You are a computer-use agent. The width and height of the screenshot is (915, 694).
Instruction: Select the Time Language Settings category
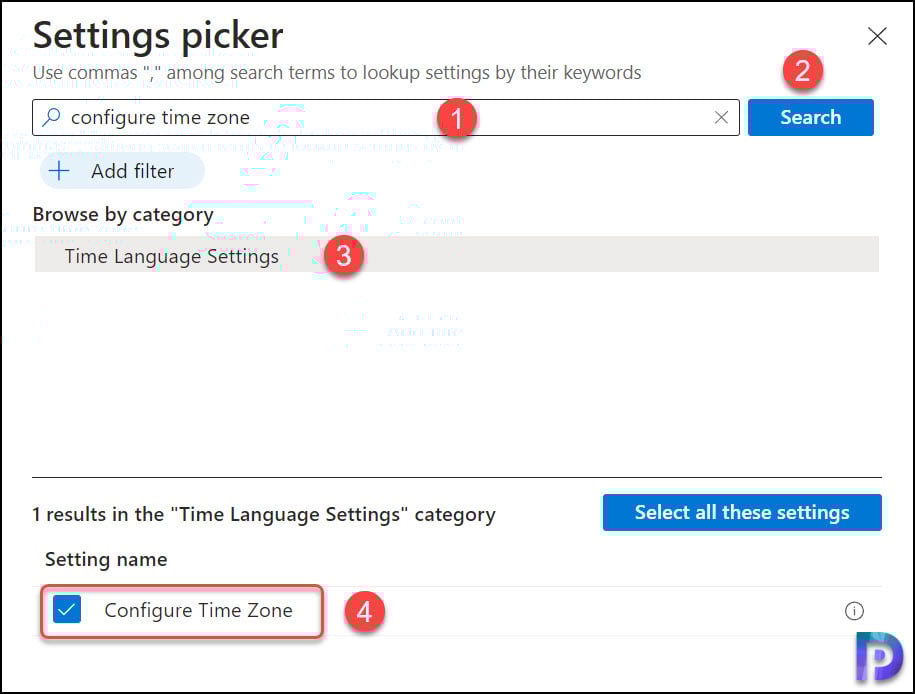click(x=456, y=254)
